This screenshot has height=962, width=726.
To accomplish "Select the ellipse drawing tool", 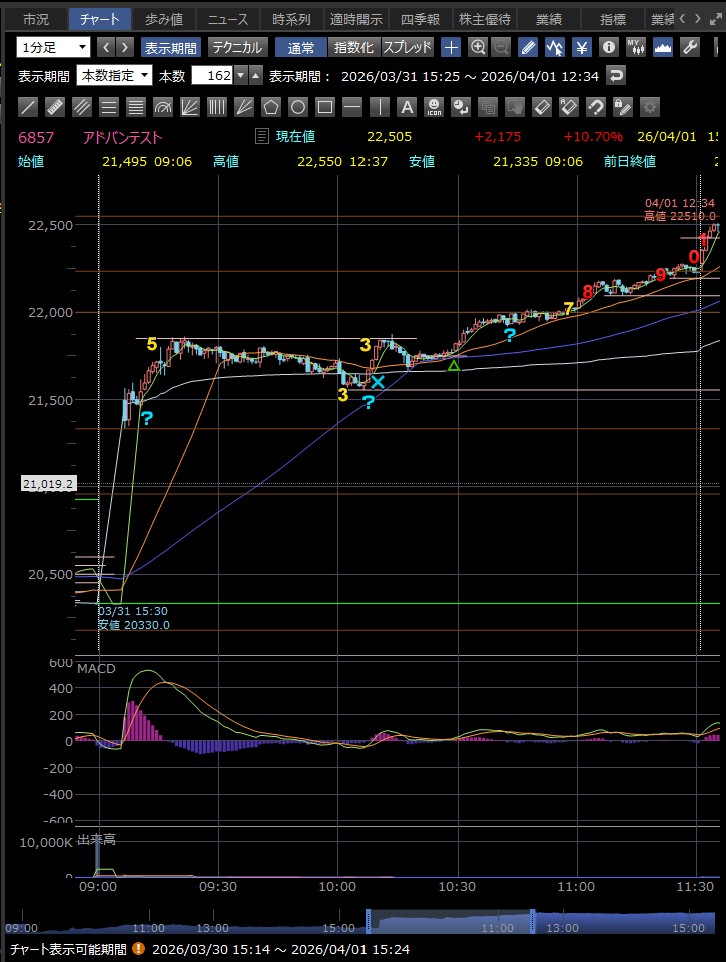I will pyautogui.click(x=298, y=107).
